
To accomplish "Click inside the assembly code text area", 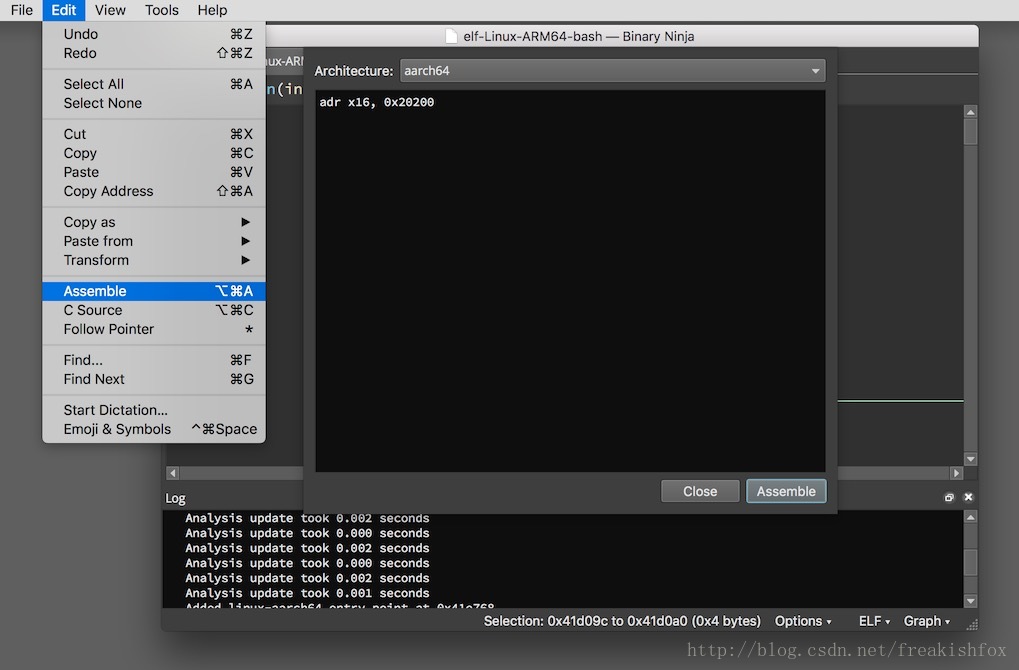I will point(570,280).
